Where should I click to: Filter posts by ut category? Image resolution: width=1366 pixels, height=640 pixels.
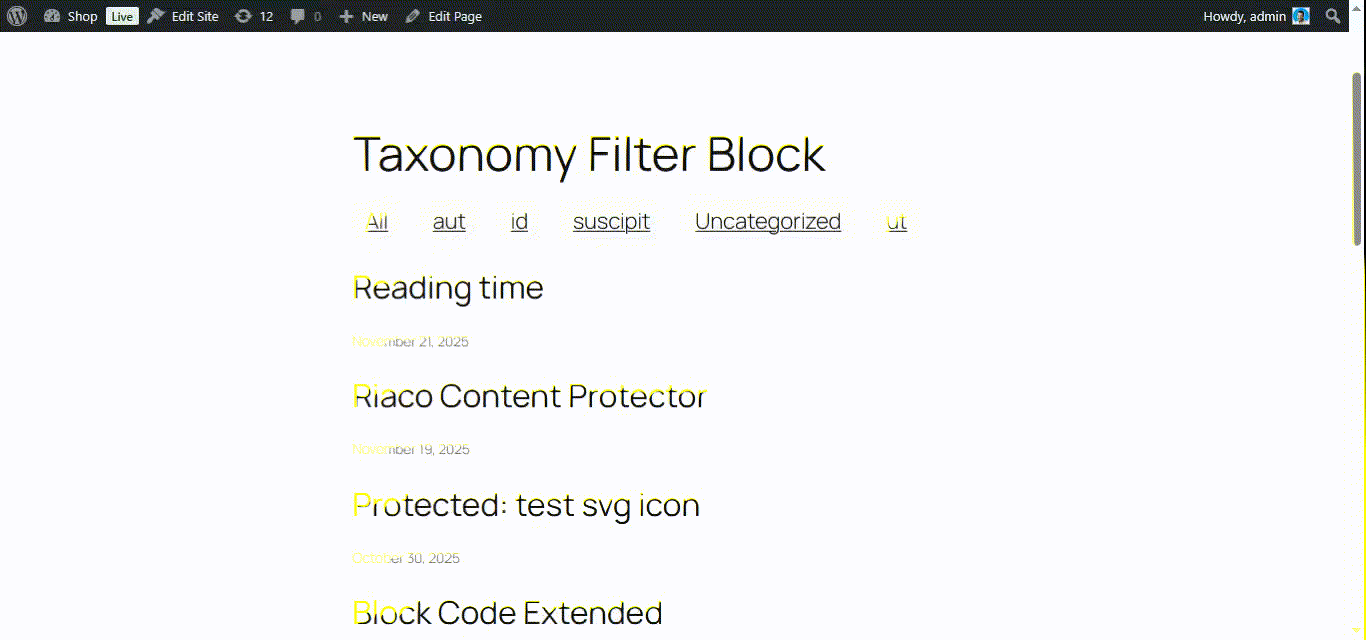[897, 221]
